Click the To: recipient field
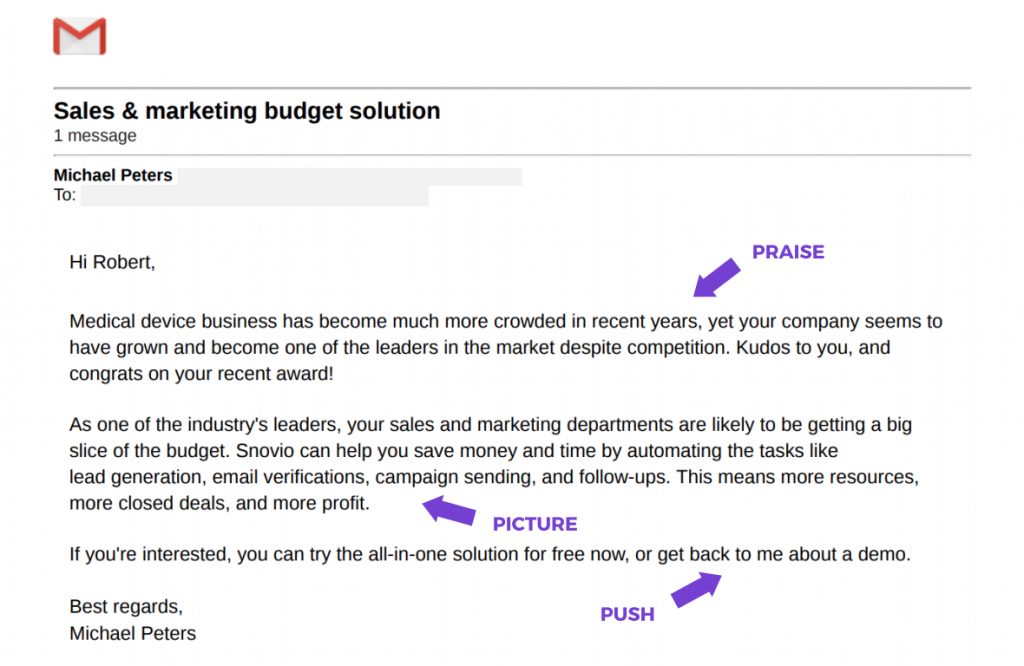 [x=66, y=195]
